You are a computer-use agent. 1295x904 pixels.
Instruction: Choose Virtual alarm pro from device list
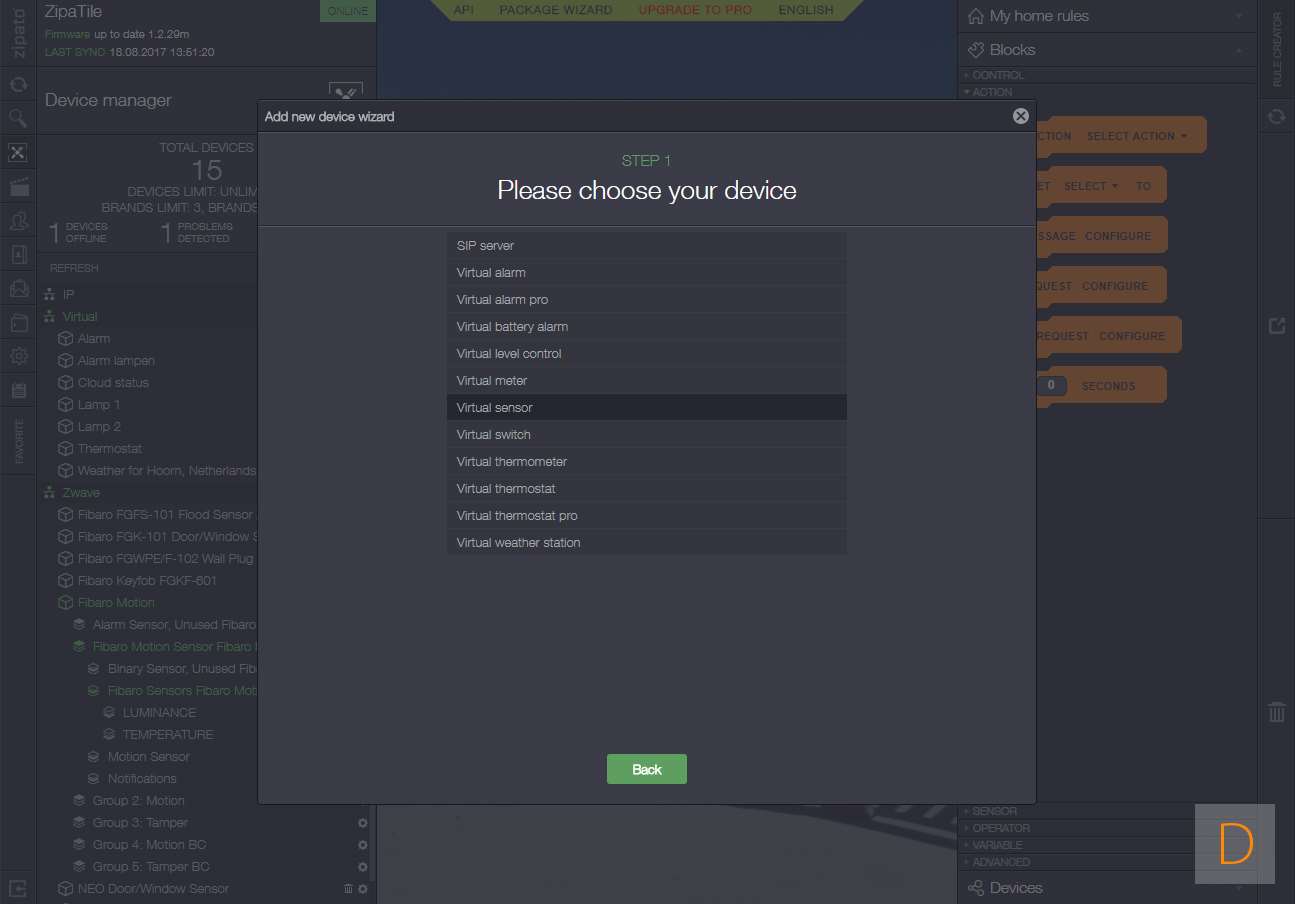click(x=647, y=300)
